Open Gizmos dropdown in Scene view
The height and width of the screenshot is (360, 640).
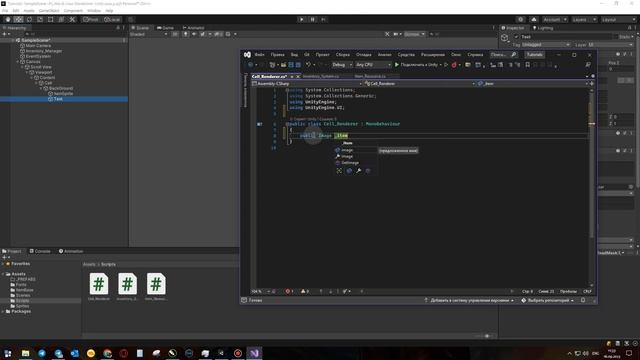(x=414, y=34)
